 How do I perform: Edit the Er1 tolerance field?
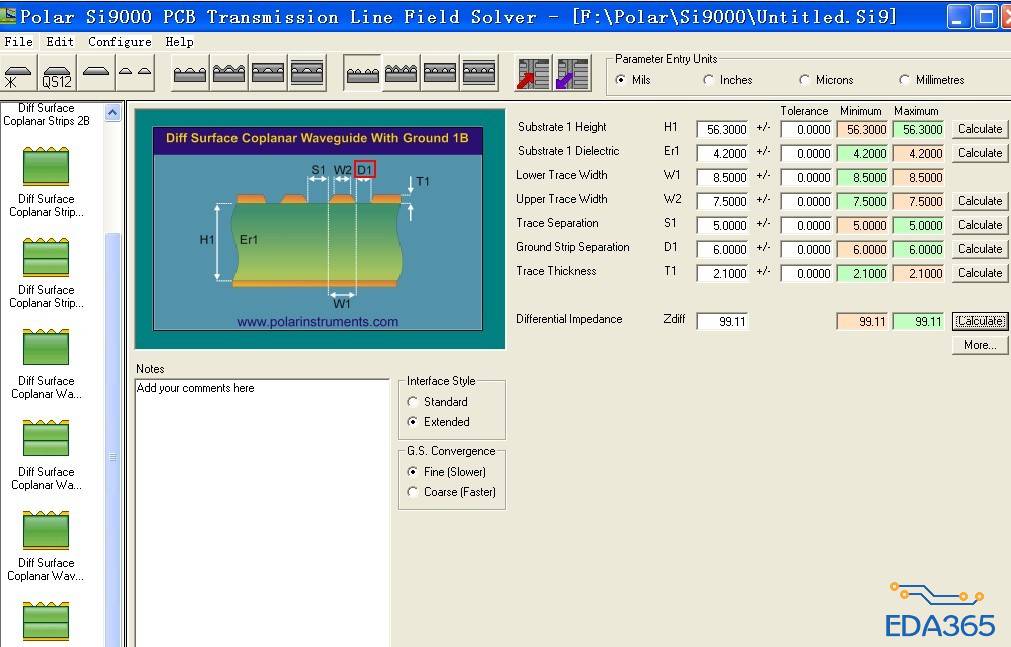[806, 154]
